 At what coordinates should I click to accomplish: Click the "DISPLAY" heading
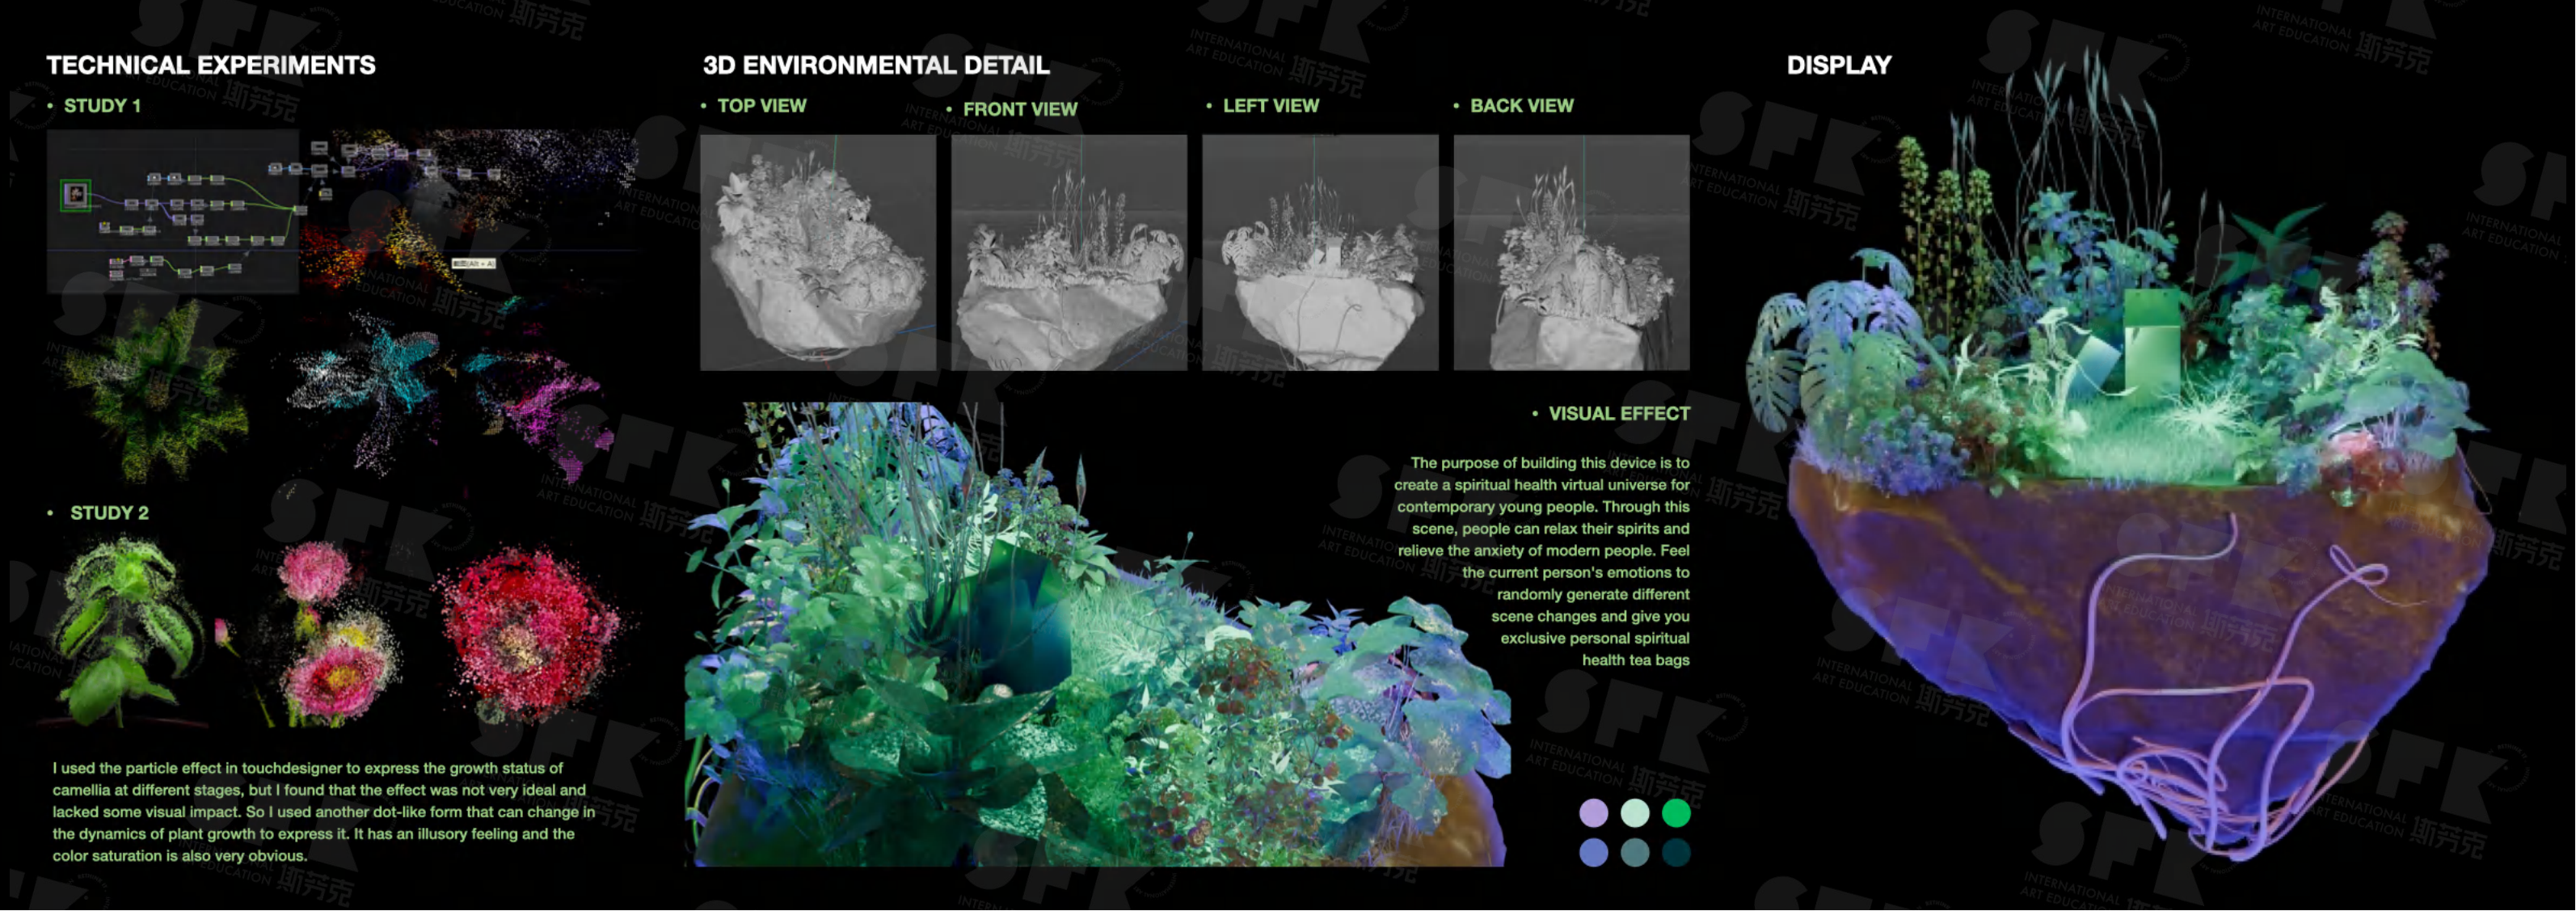[1839, 65]
